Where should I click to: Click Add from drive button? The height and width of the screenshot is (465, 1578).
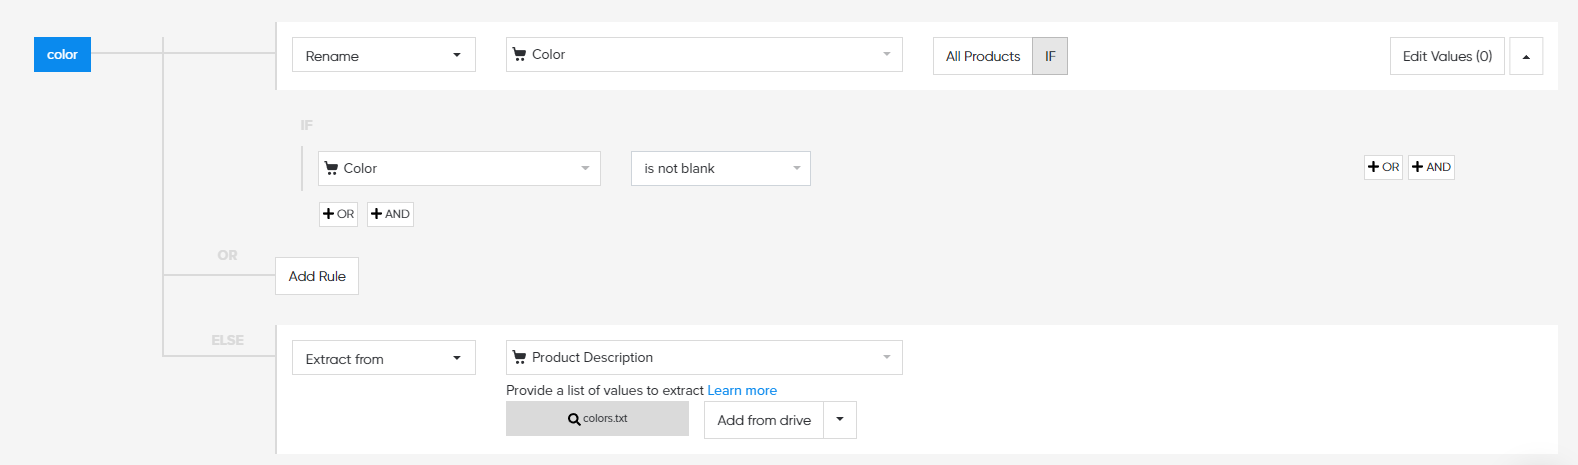[764, 420]
